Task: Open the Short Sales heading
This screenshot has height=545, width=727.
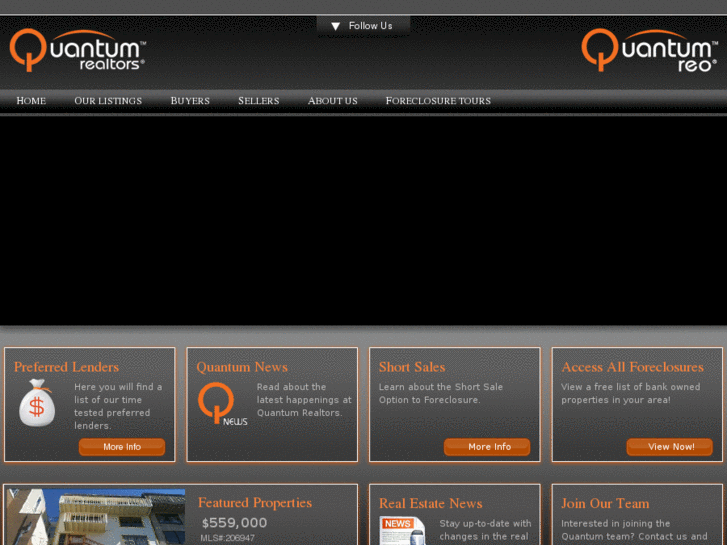Action: [412, 367]
